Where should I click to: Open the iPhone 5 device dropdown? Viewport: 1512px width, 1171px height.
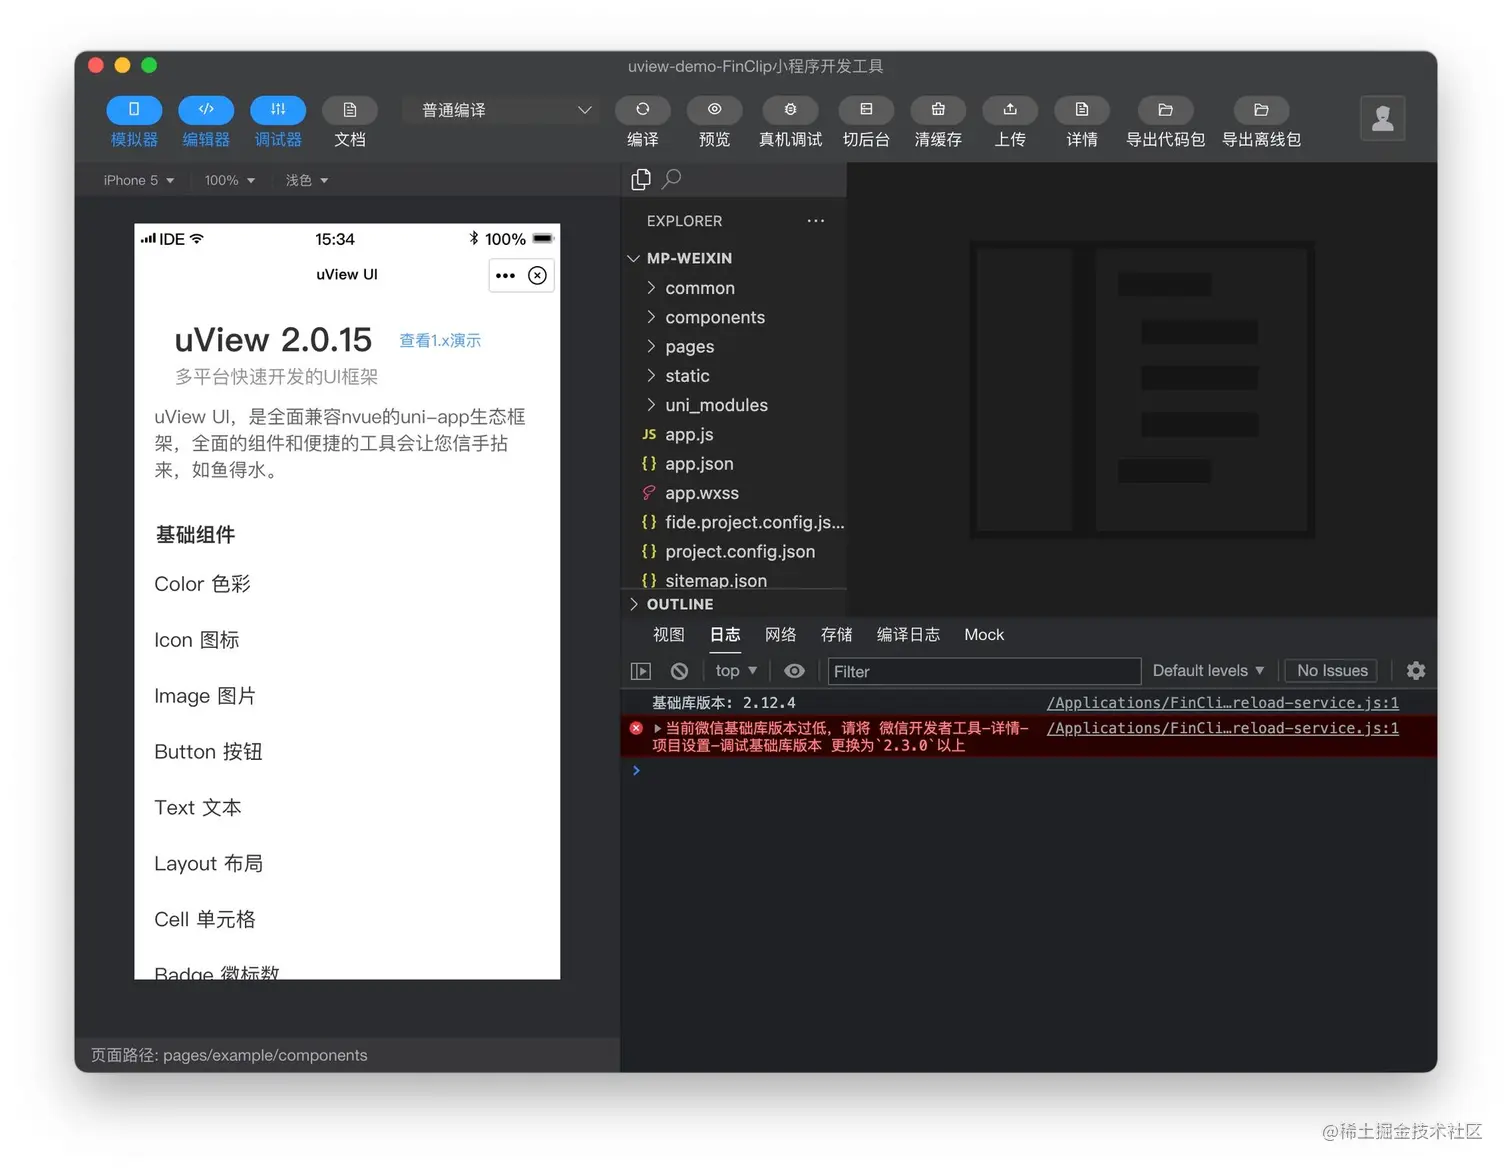[x=139, y=180]
